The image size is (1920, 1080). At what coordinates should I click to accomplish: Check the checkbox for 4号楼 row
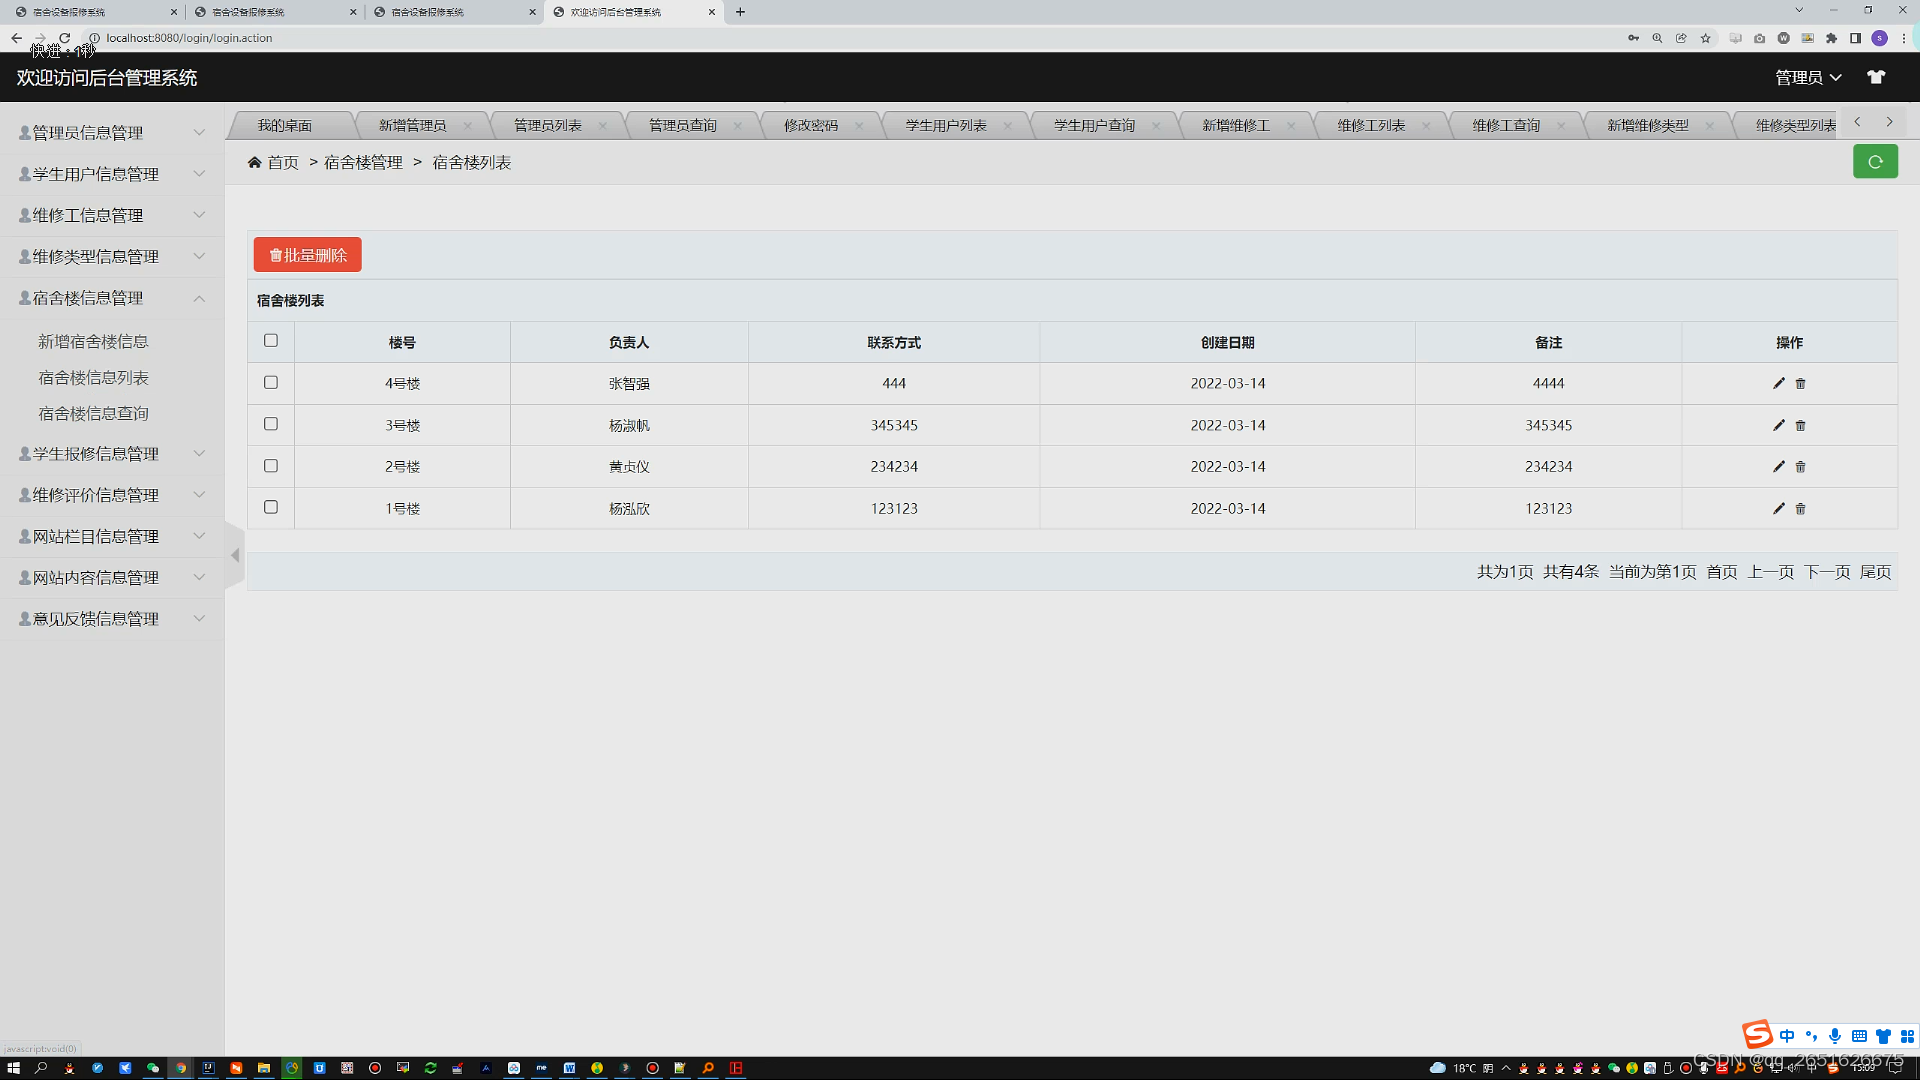point(271,382)
